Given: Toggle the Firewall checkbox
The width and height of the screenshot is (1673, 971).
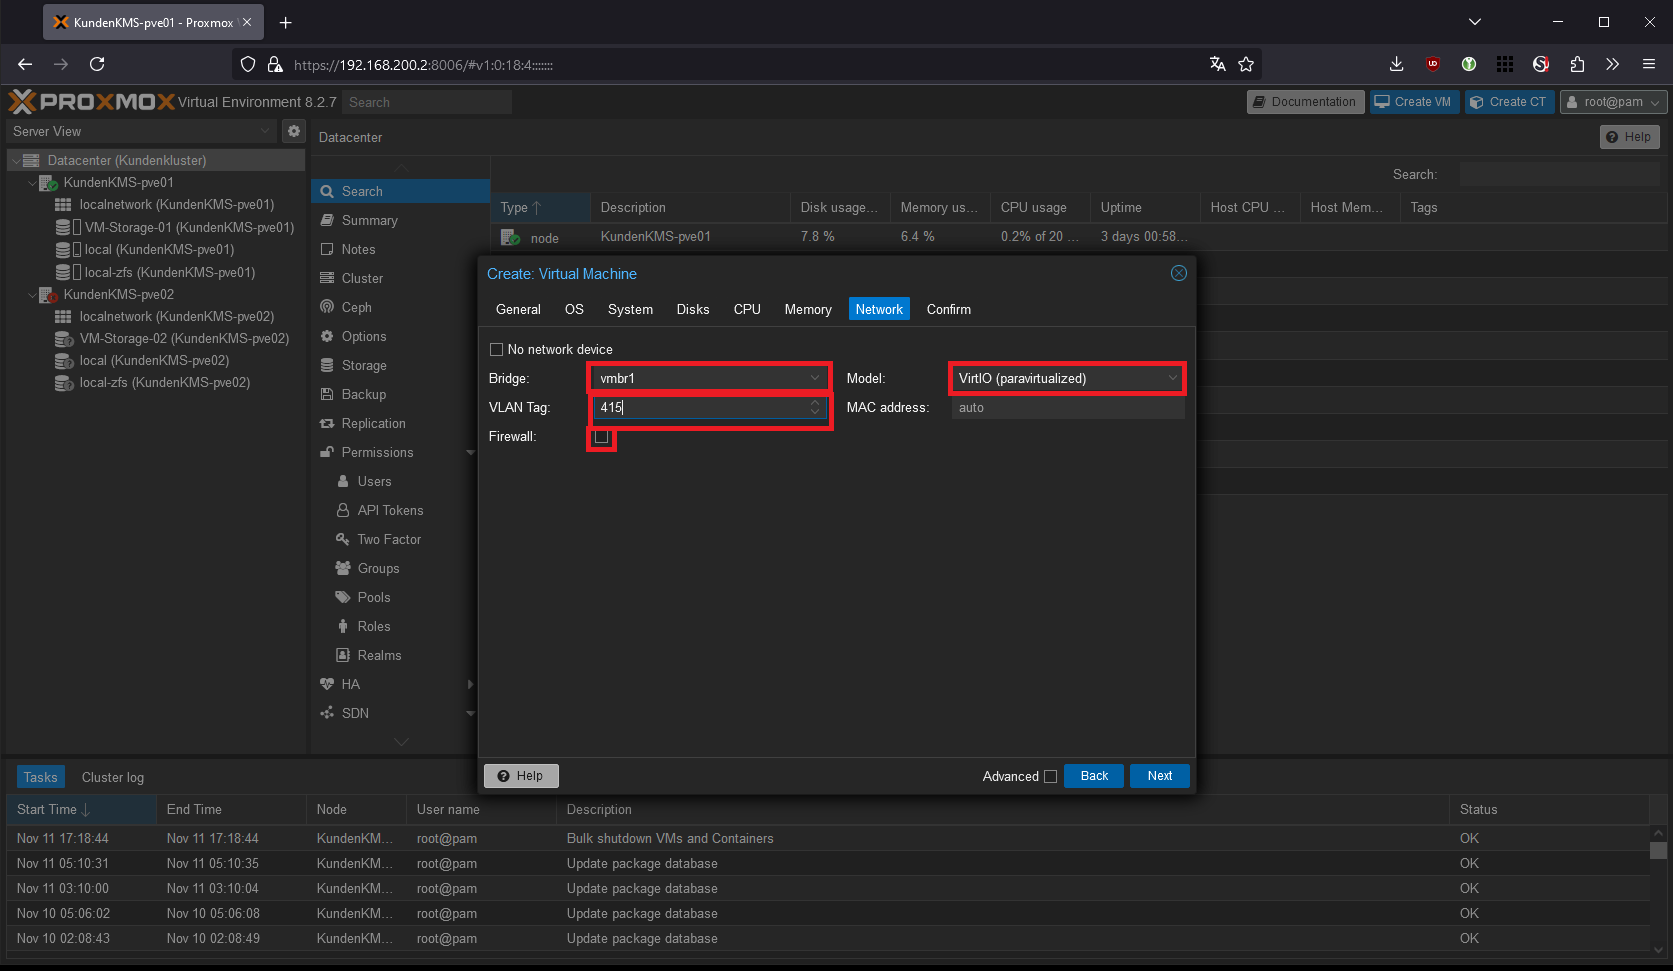Looking at the screenshot, I should (x=602, y=437).
